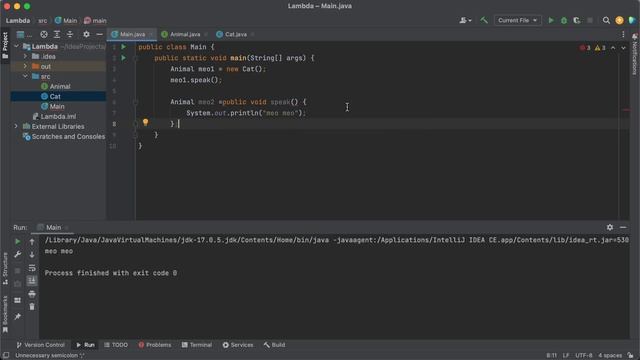Open the Build tool window
Viewport: 640px width, 360px height.
[274, 345]
